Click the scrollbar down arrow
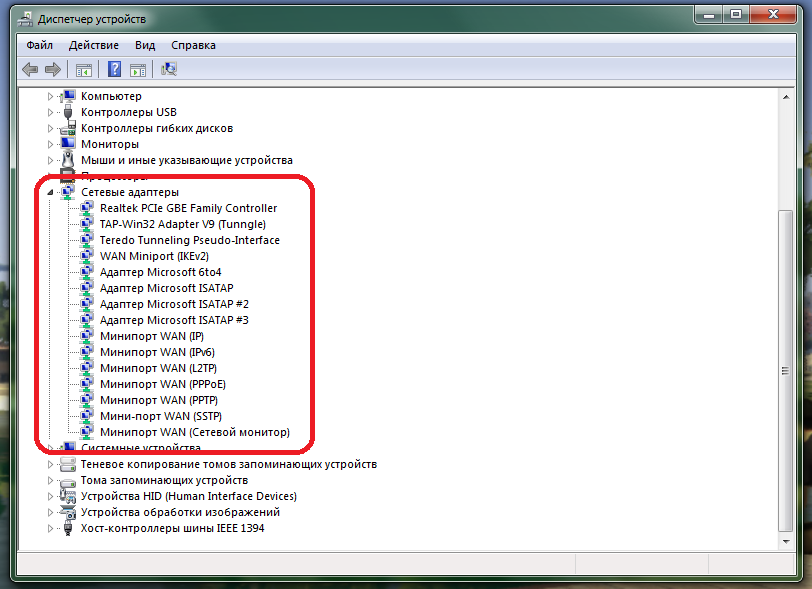 click(786, 542)
